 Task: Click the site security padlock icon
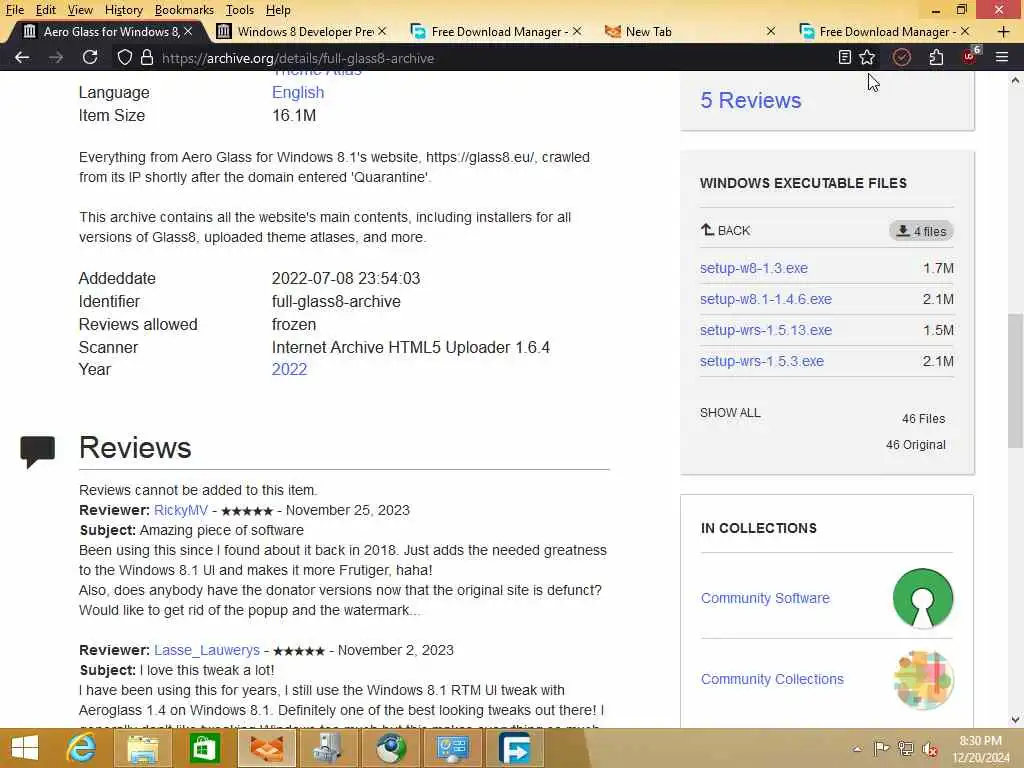pyautogui.click(x=147, y=57)
